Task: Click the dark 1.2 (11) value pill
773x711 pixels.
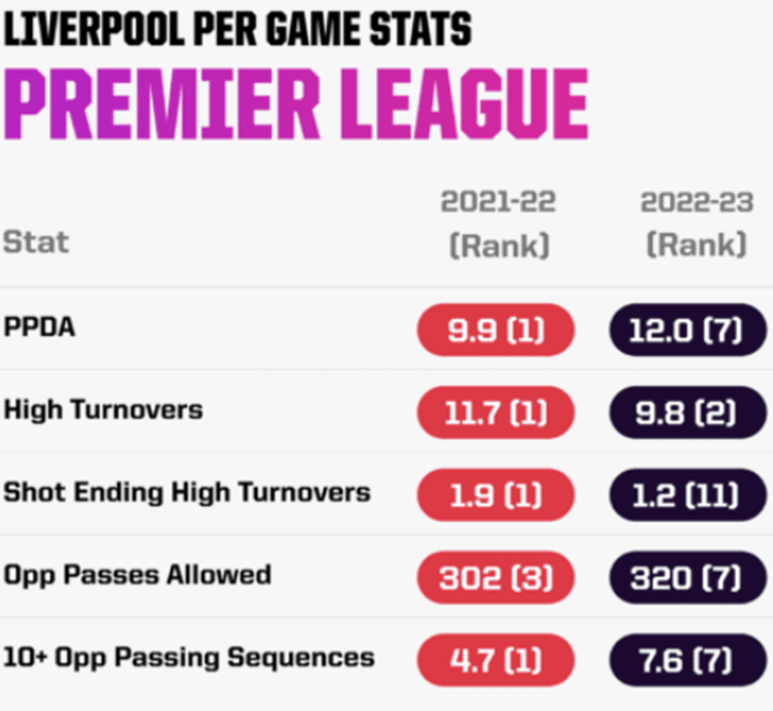Action: tap(688, 494)
